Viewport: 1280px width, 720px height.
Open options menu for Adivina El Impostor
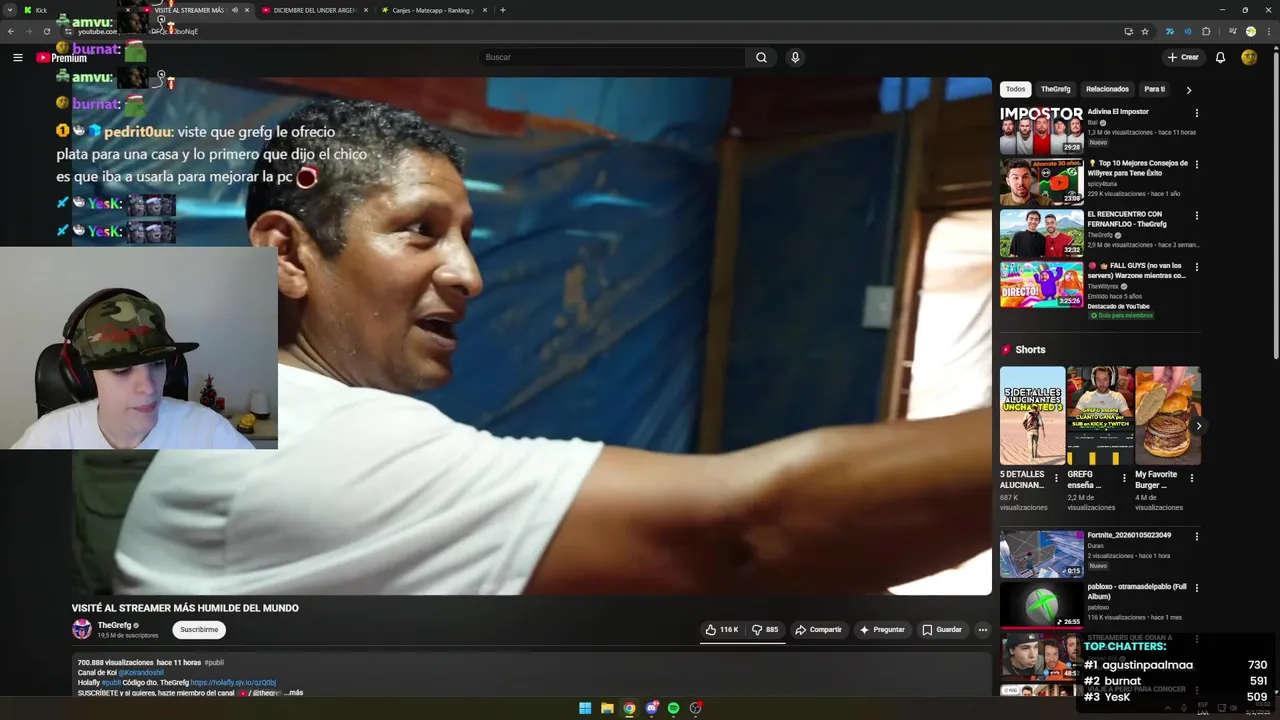pyautogui.click(x=1196, y=113)
